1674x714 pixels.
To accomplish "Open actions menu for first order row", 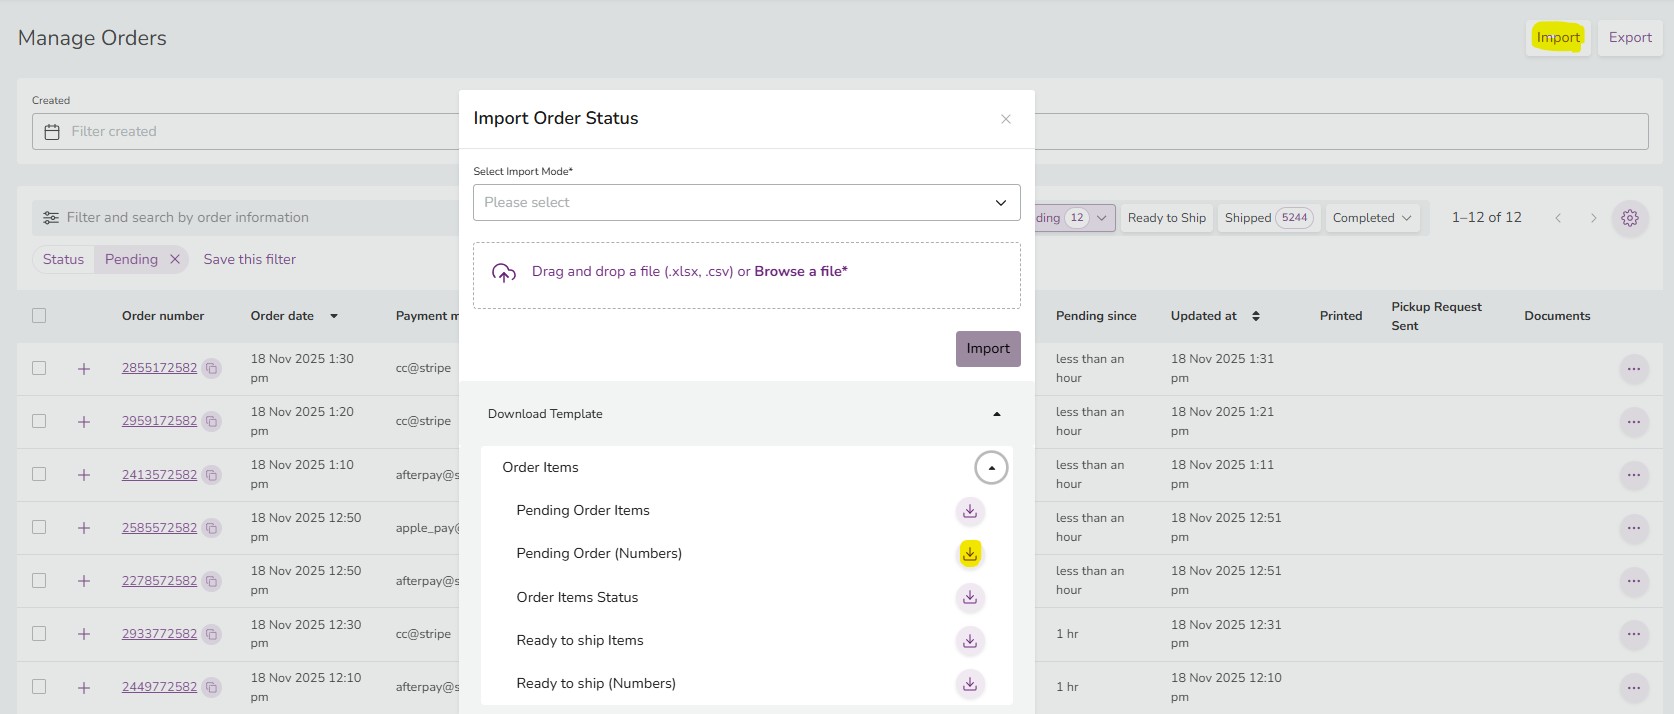I will pos(1633,369).
